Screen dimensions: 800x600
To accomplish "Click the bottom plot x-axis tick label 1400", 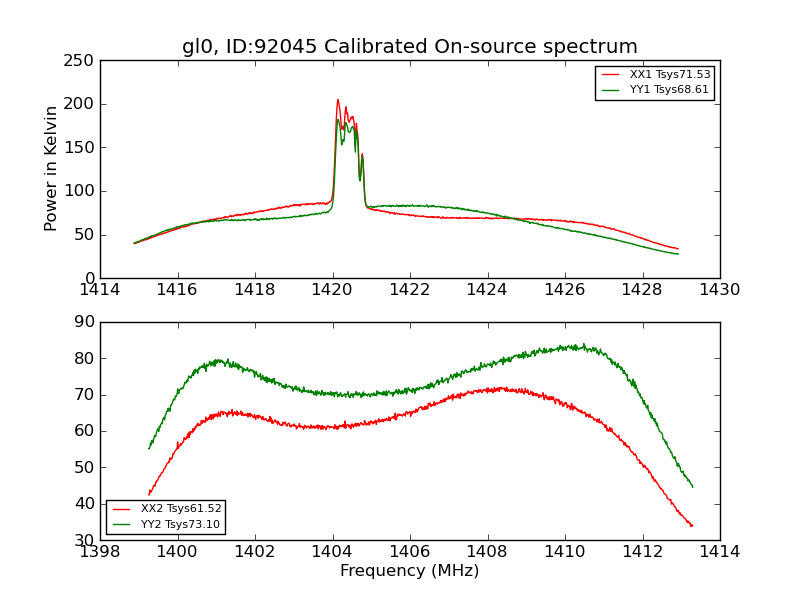I will [177, 552].
